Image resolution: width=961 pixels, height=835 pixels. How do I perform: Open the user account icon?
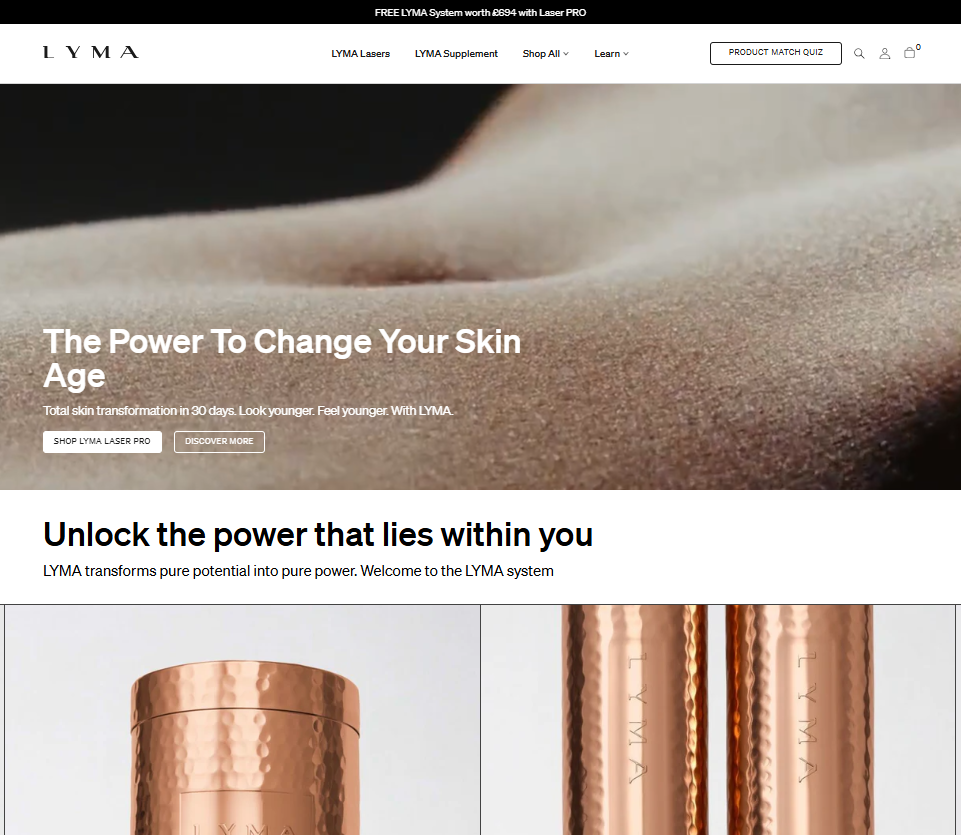coord(884,53)
